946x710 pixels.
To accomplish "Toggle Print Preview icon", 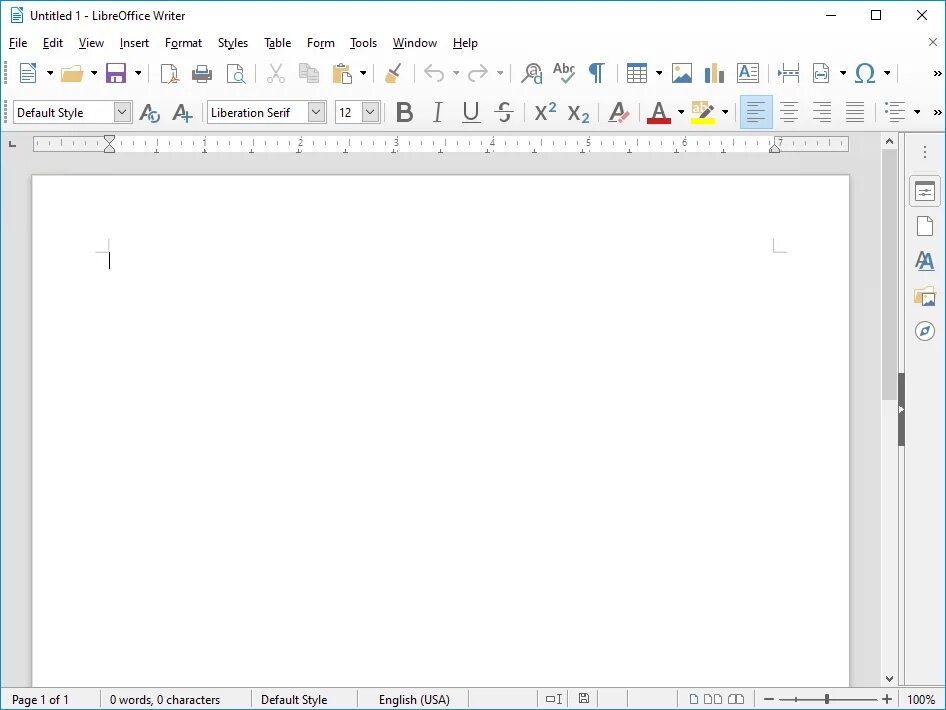I will coord(235,73).
